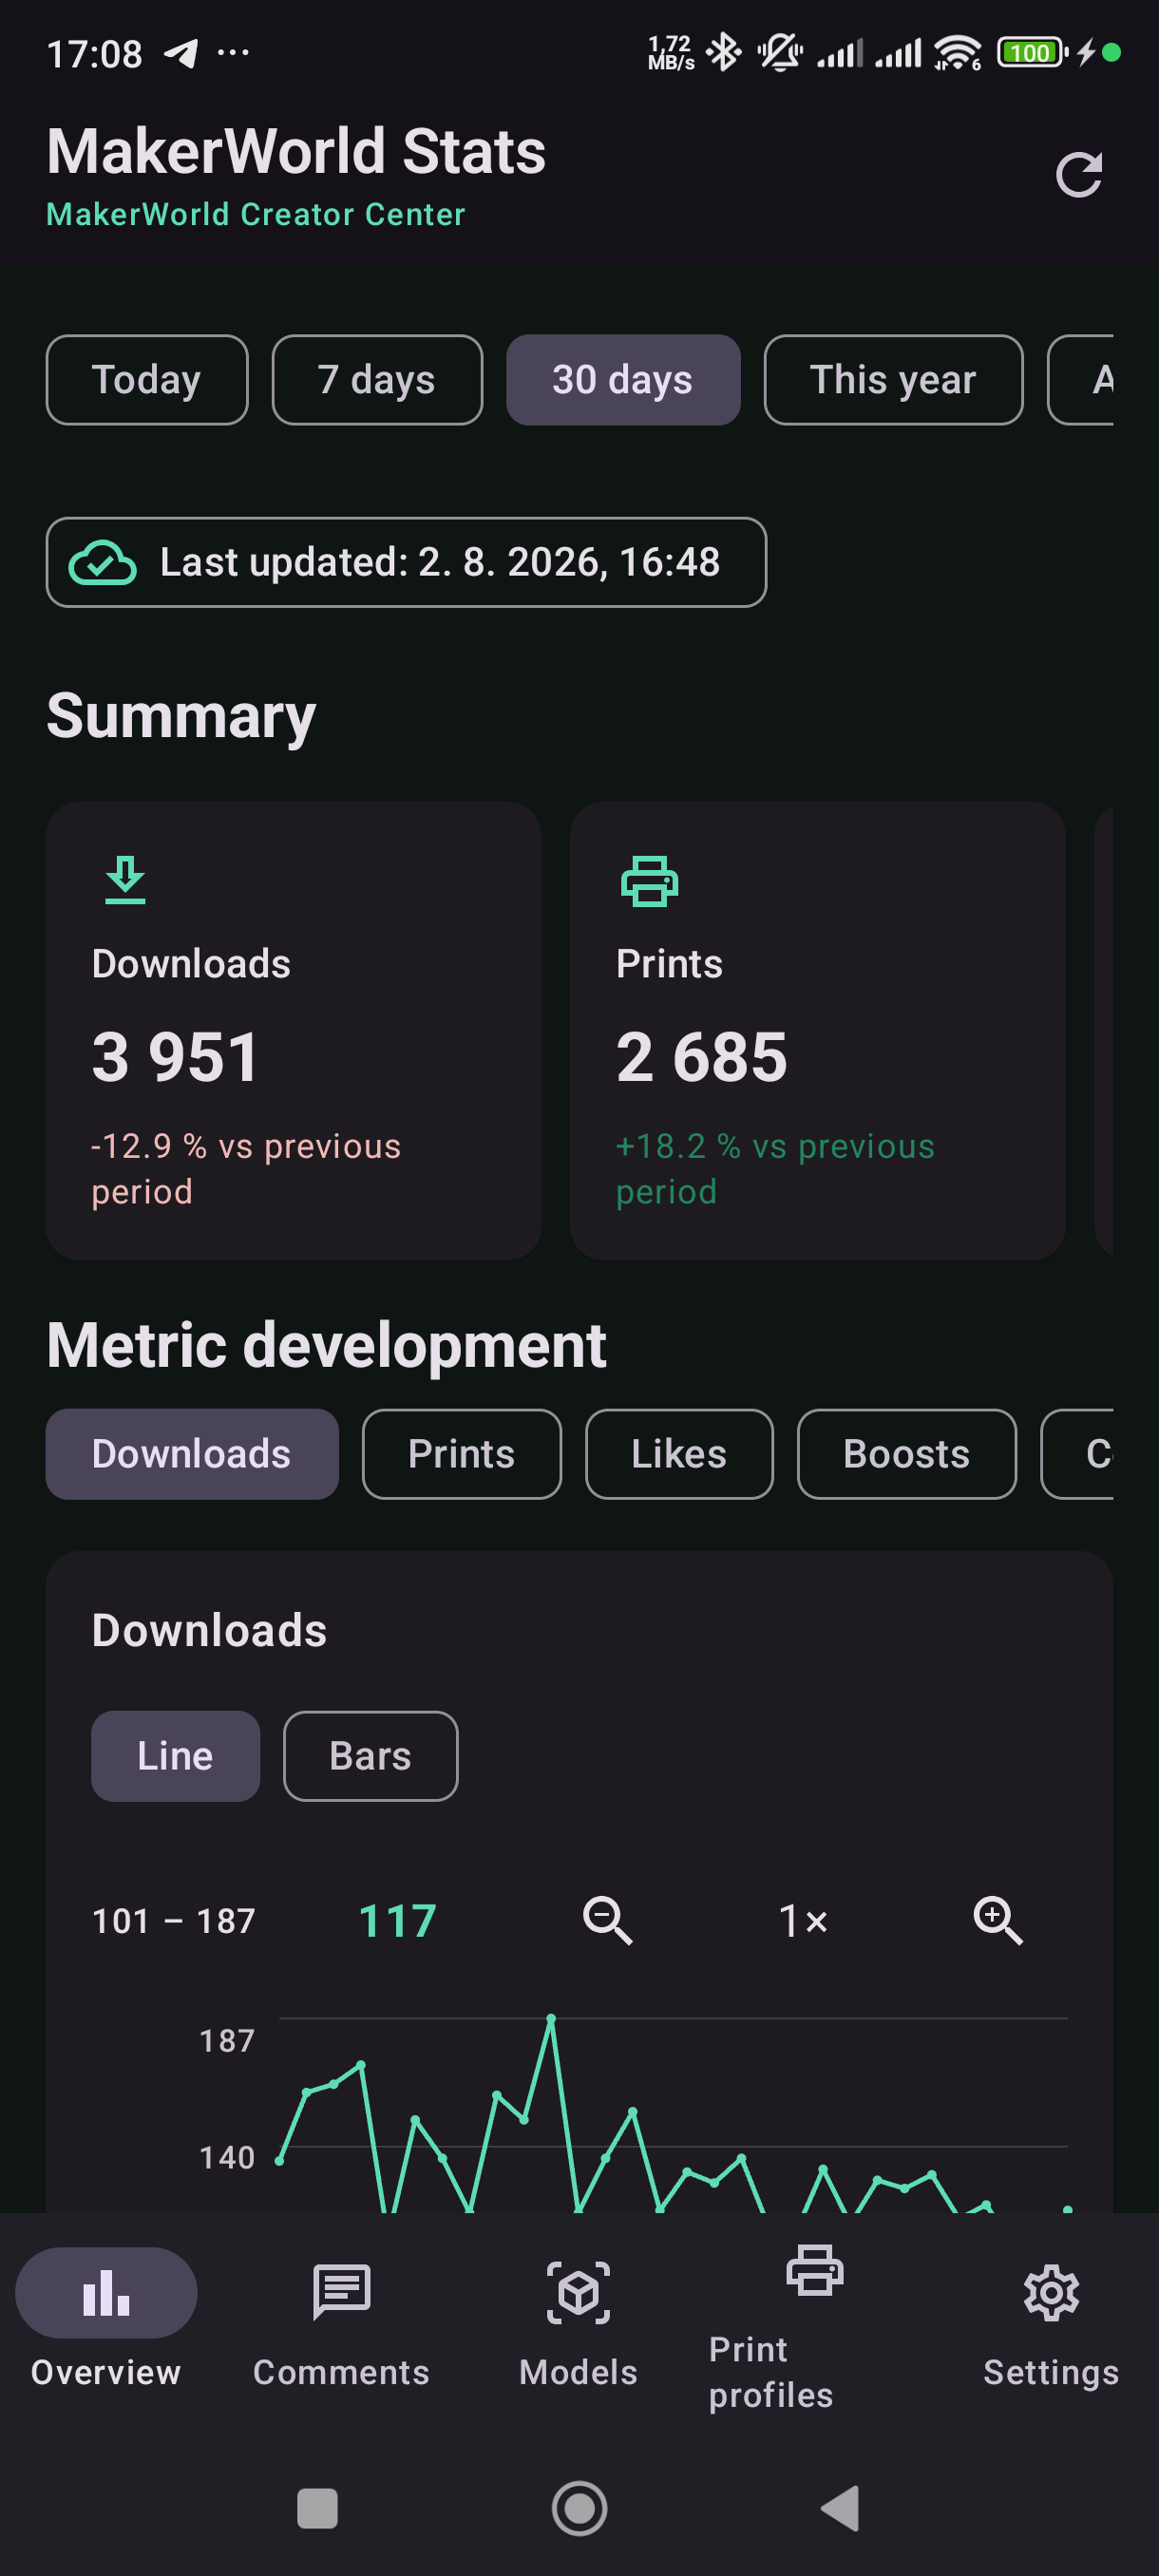The height and width of the screenshot is (2576, 1159).
Task: Open the Downloads summary card
Action: (293, 1030)
